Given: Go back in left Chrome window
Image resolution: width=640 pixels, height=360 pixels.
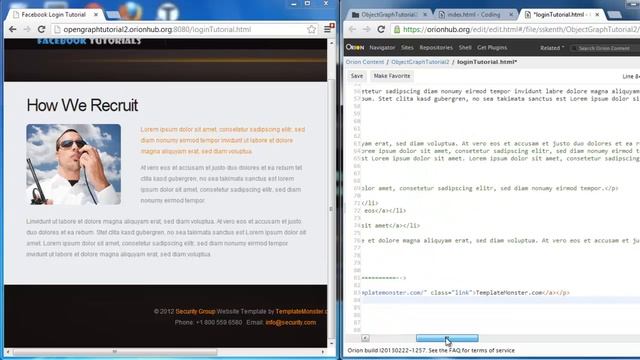Looking at the screenshot, I should [x=13, y=29].
